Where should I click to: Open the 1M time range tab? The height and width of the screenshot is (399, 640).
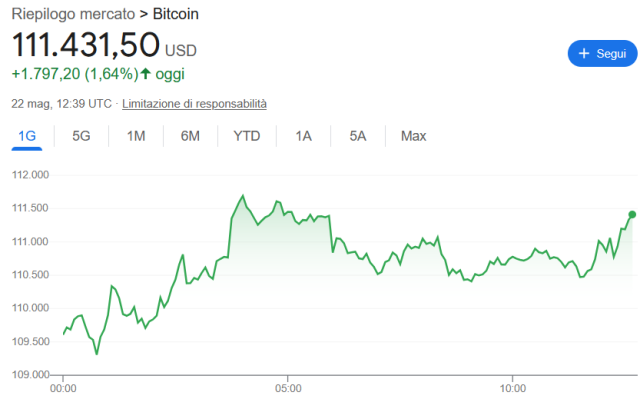pos(136,136)
